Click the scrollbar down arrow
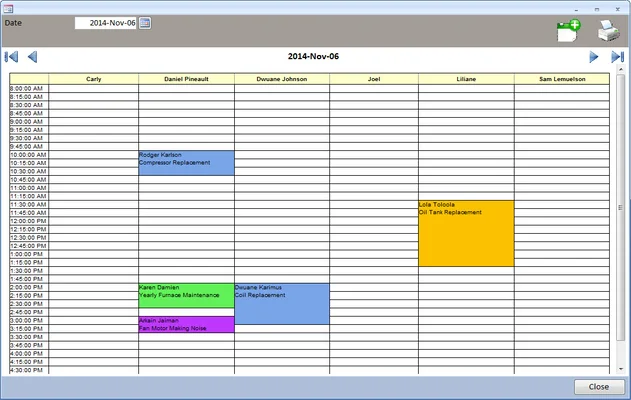Image resolution: width=631 pixels, height=400 pixels. pyautogui.click(x=620, y=368)
